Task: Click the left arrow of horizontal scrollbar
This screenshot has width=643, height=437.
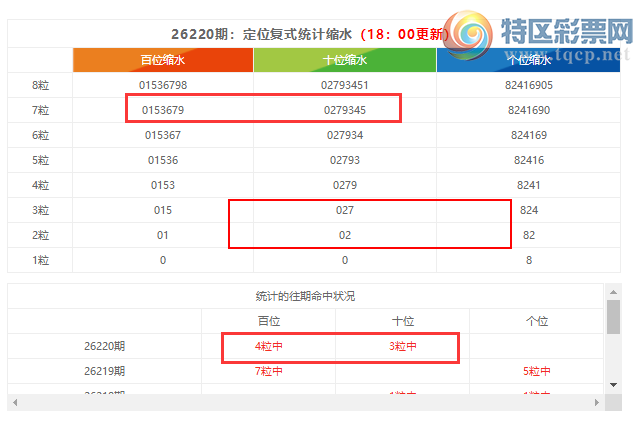Action: (15, 403)
